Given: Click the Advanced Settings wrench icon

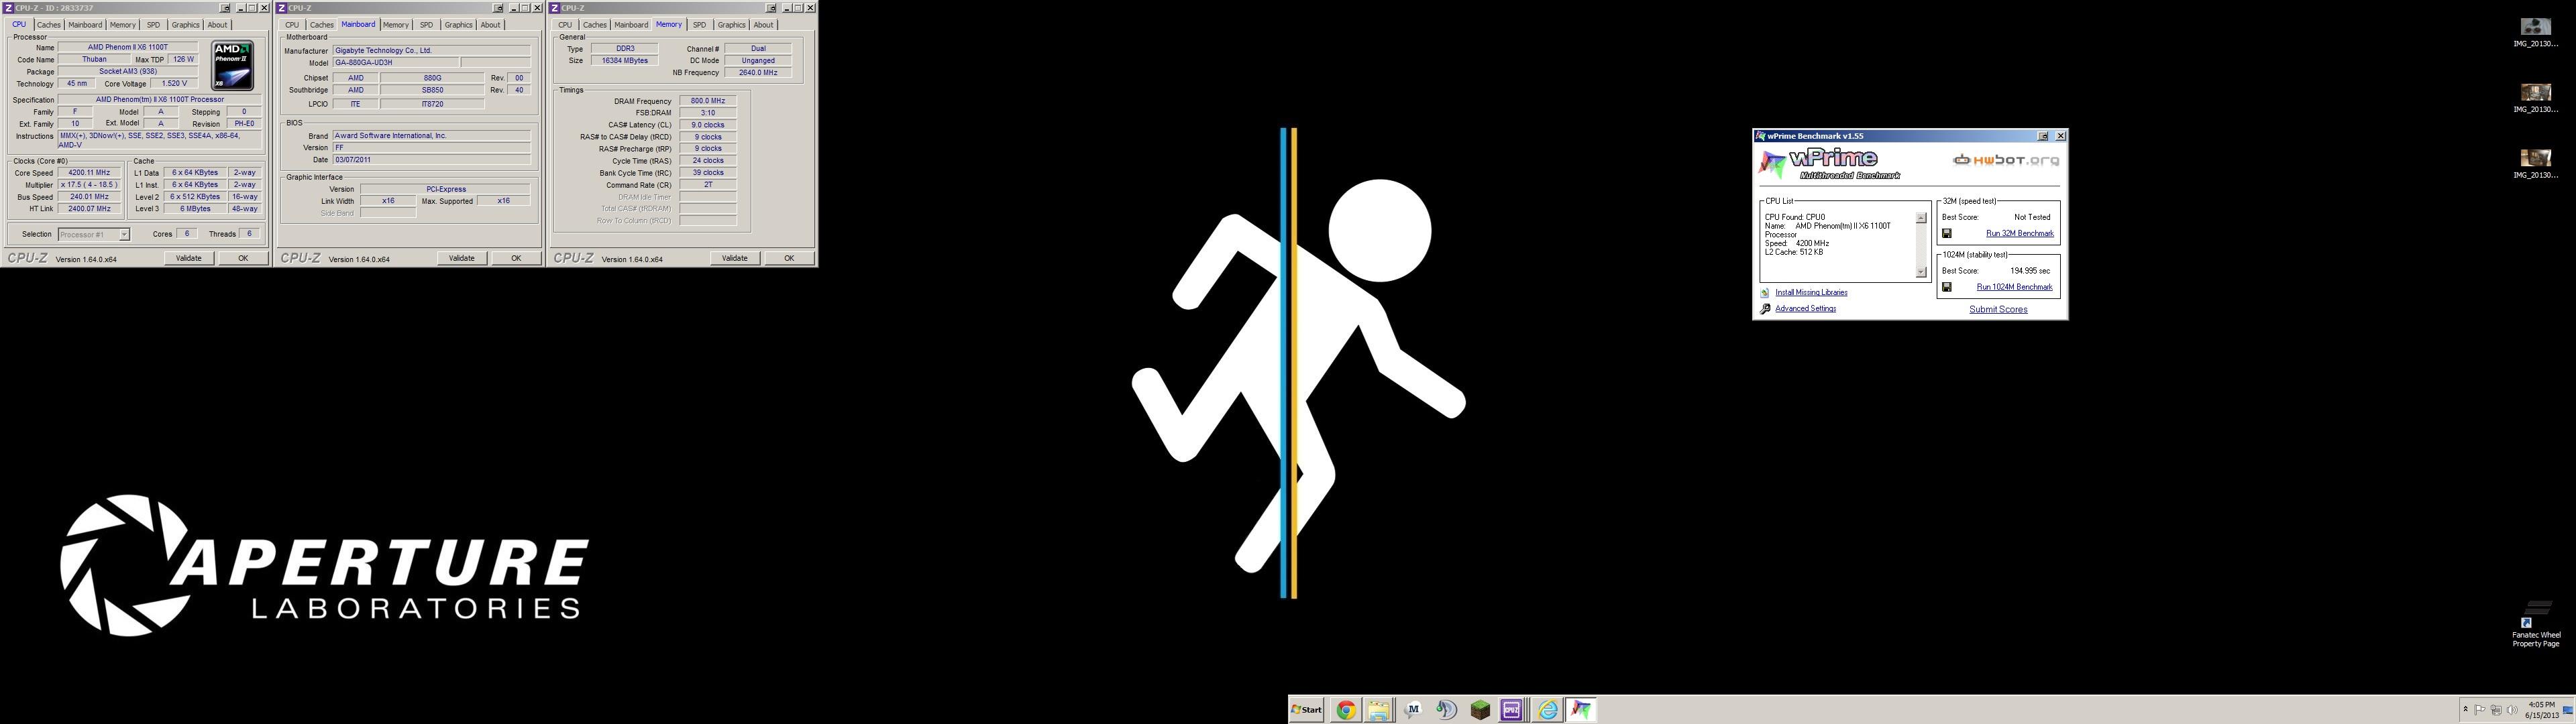Looking at the screenshot, I should [1765, 309].
